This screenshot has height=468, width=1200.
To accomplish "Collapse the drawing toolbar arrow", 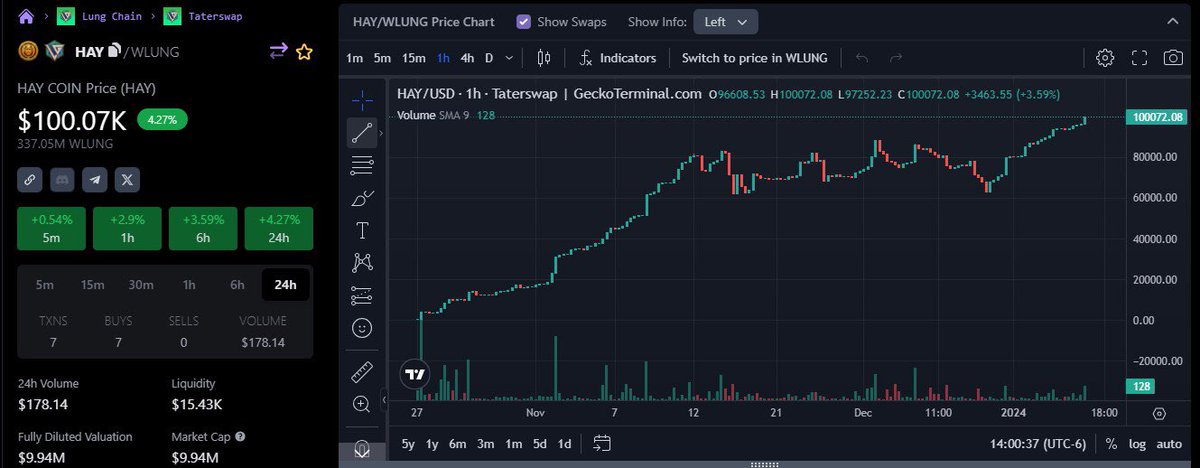I will [x=386, y=401].
